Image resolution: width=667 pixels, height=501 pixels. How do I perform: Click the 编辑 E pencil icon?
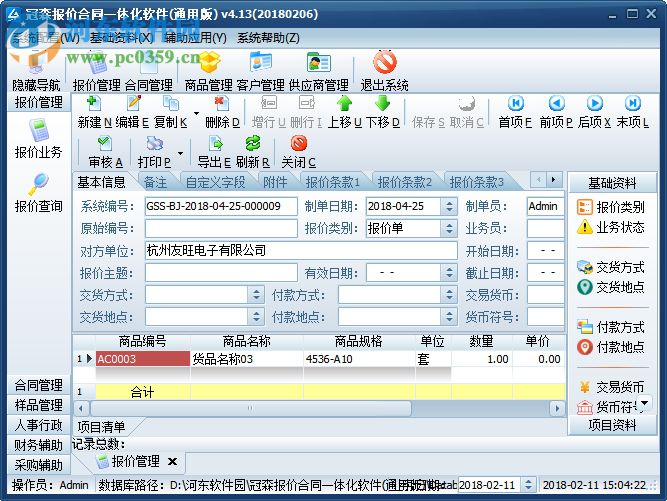click(134, 104)
